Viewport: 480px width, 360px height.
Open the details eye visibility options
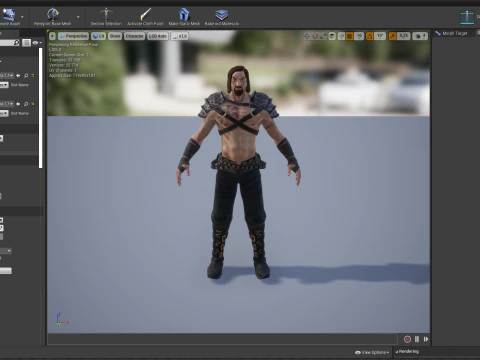pyautogui.click(x=37, y=43)
